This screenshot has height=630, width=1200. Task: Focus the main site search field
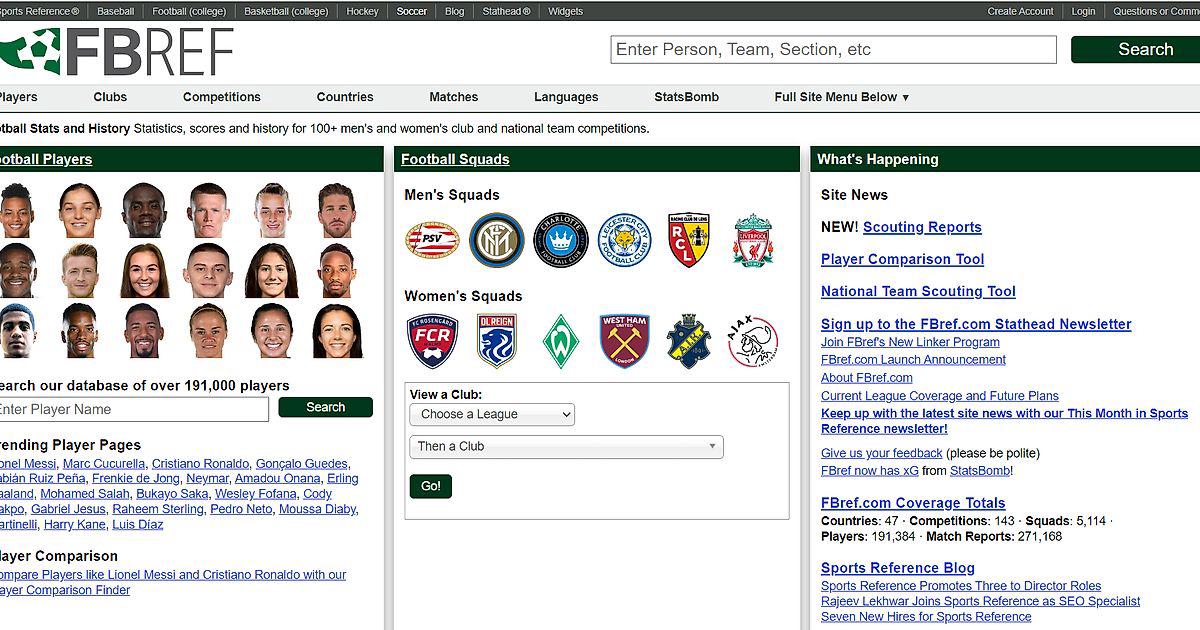point(834,49)
